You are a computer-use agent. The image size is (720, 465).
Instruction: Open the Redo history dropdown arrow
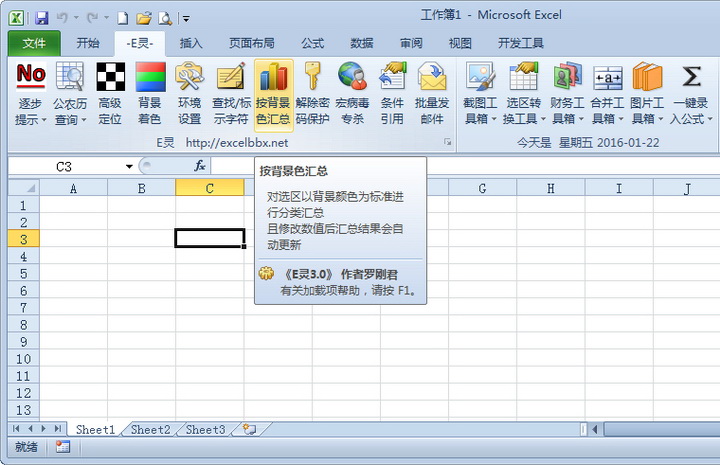[x=107, y=18]
